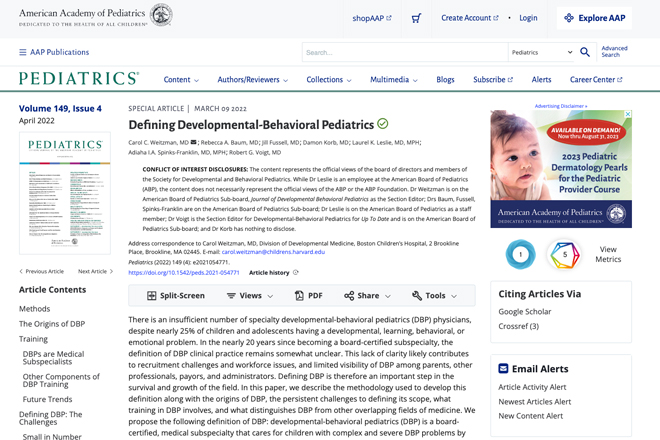This screenshot has height=440, width=660.
Task: Jump to The Origins of DBP section
Action: tap(52, 324)
